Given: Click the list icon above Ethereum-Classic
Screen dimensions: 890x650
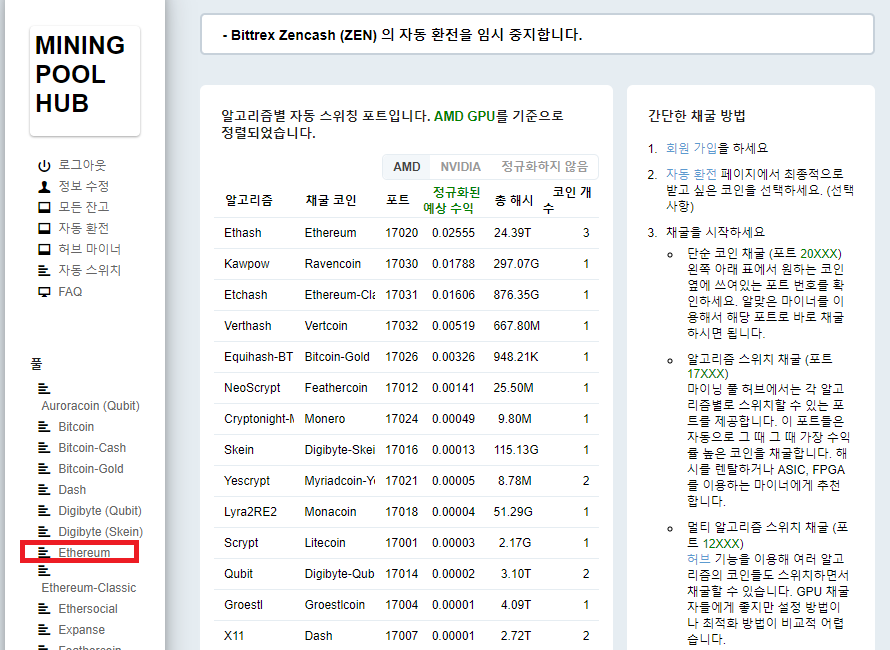Looking at the screenshot, I should (44, 571).
